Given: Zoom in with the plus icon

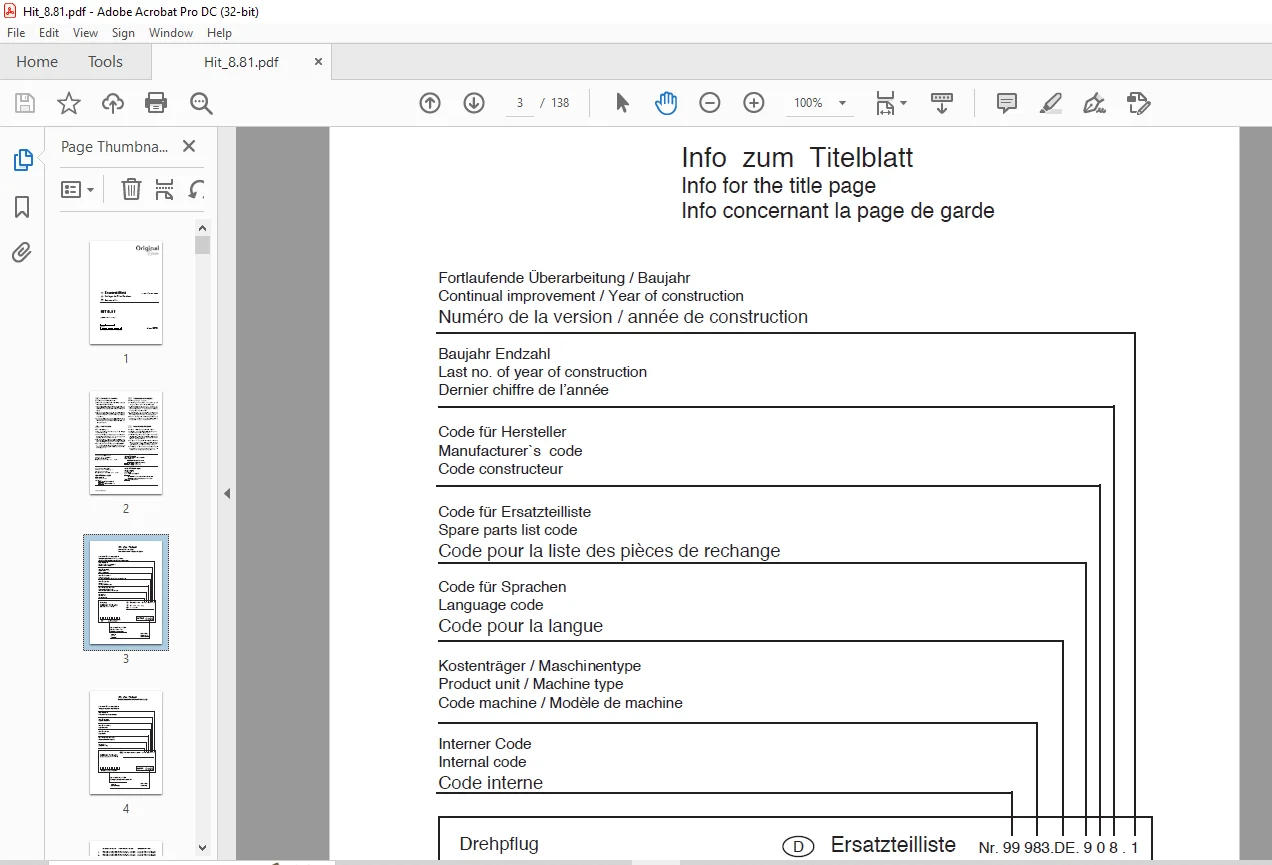Looking at the screenshot, I should (754, 103).
